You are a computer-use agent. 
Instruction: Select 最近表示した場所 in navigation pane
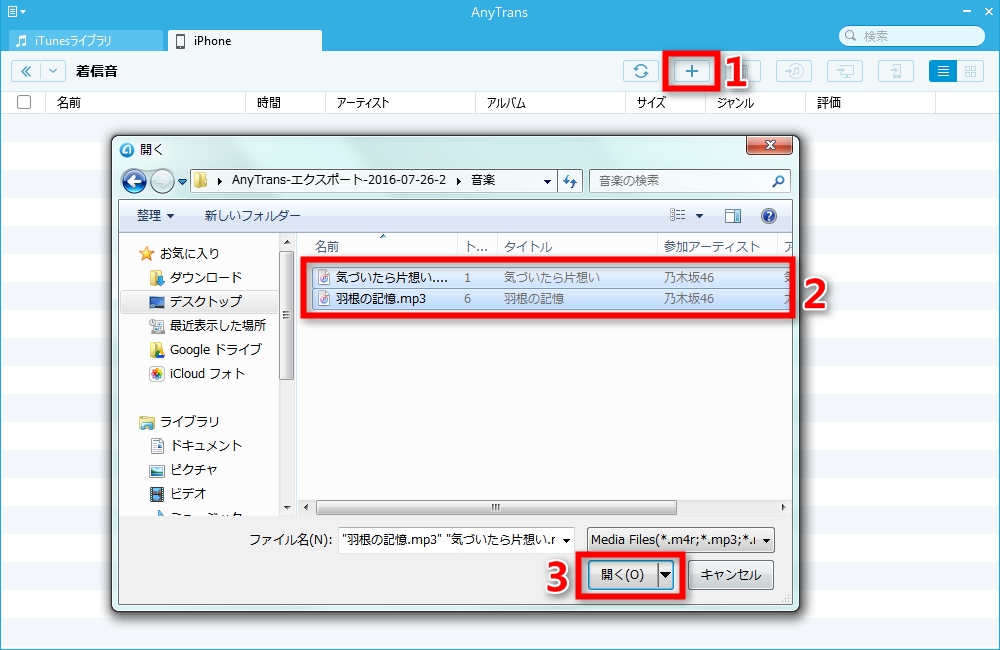tap(207, 325)
